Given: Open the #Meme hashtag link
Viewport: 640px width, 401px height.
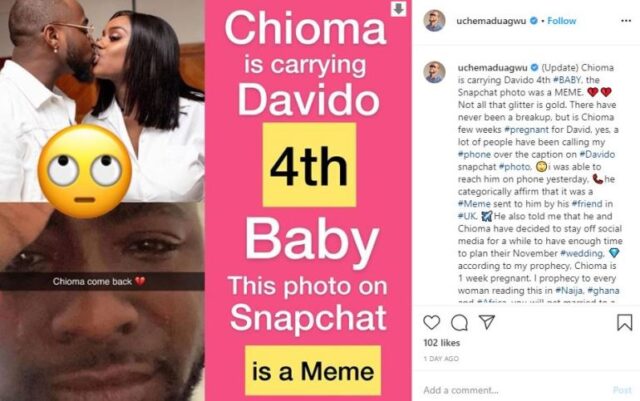Looking at the screenshot, I should pyautogui.click(x=474, y=204).
